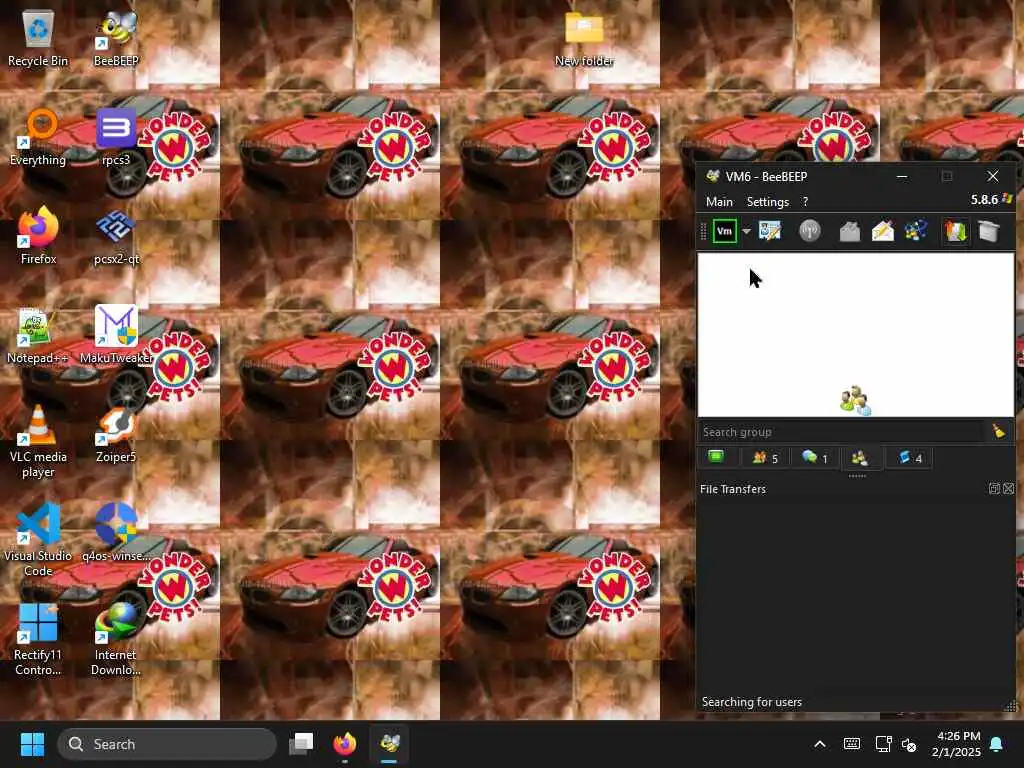Viewport: 1024px width, 768px height.
Task: Select the Firefox desktop shortcut
Action: [38, 236]
